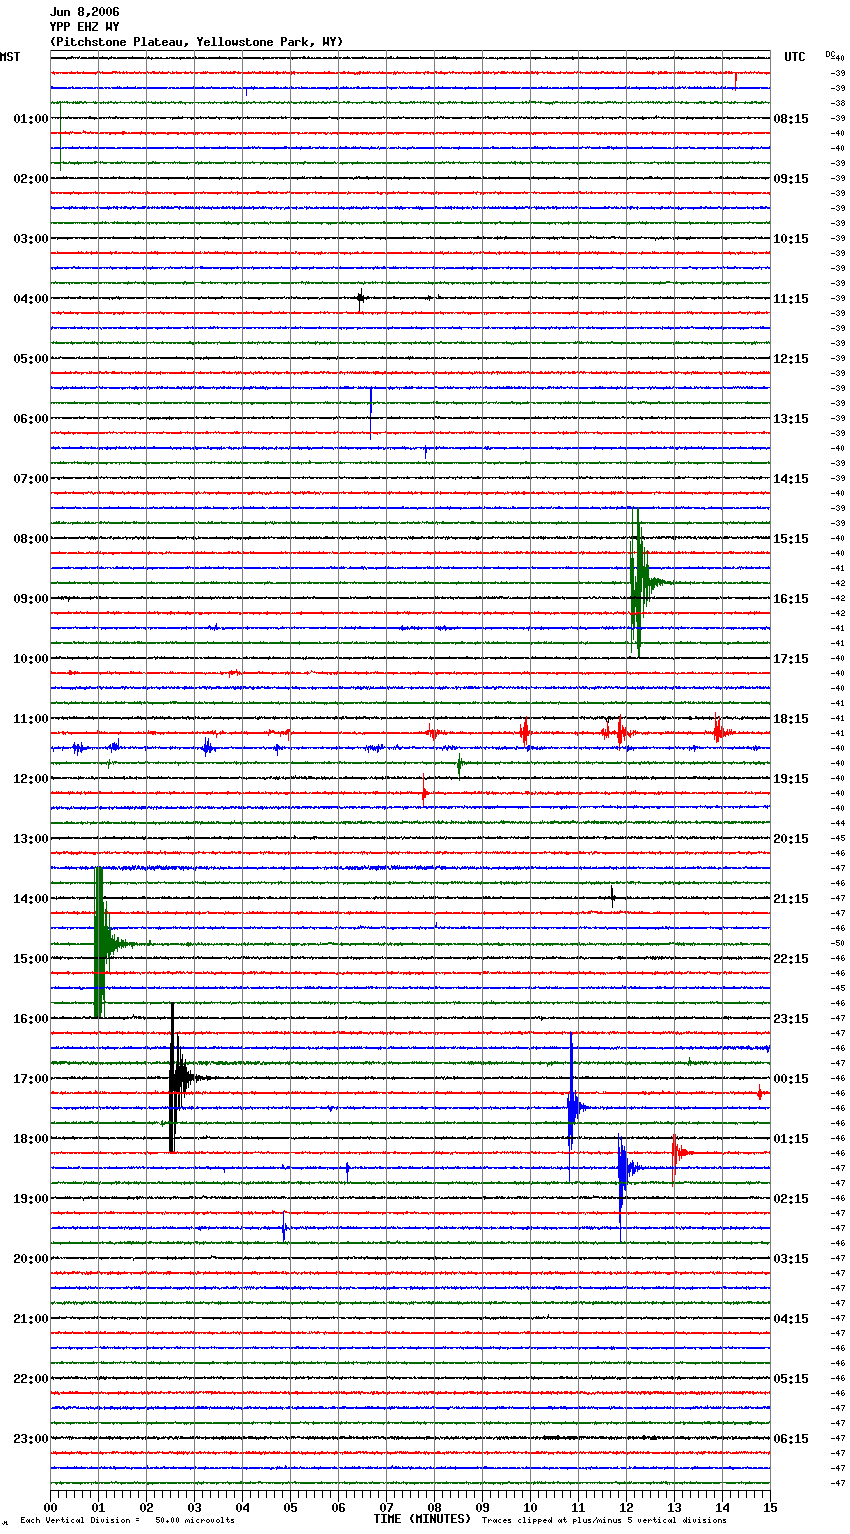The image size is (850, 1534).
Task: Click the 11:15 UTC time label
Action: click(x=791, y=298)
